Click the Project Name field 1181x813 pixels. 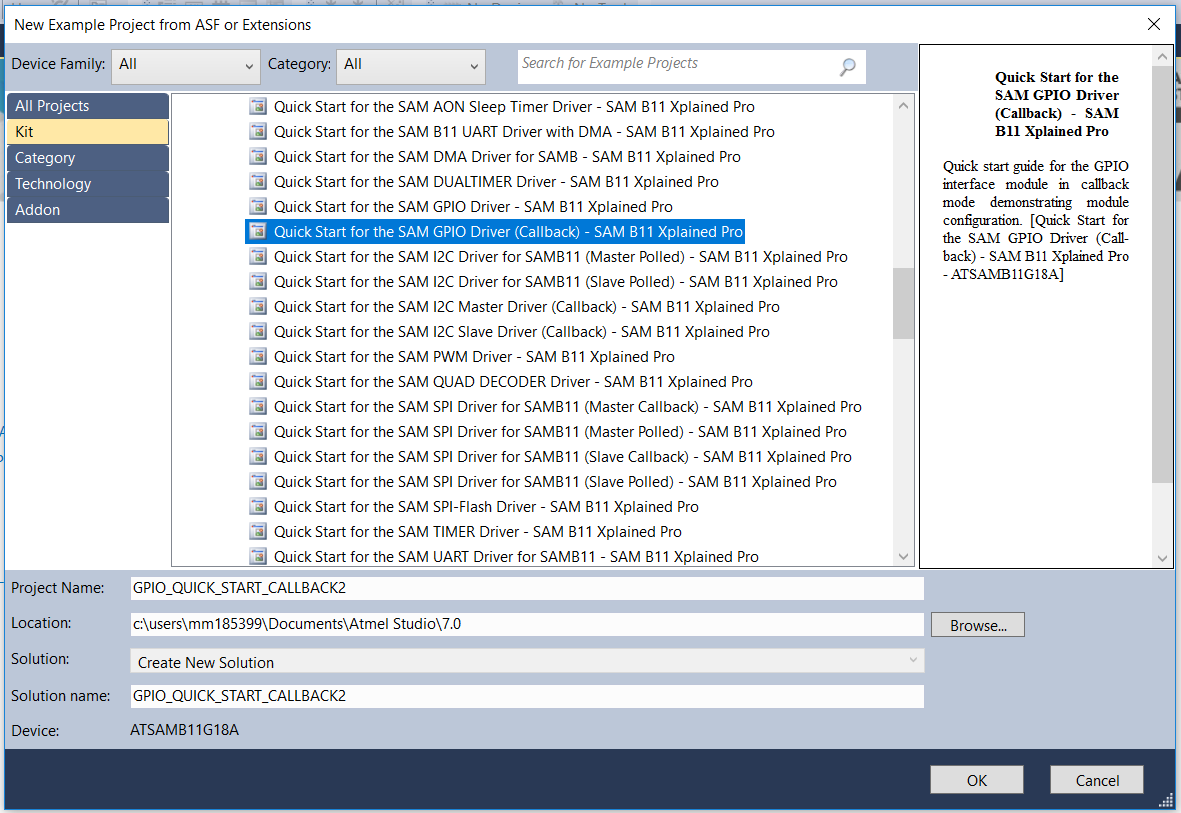(x=526, y=588)
